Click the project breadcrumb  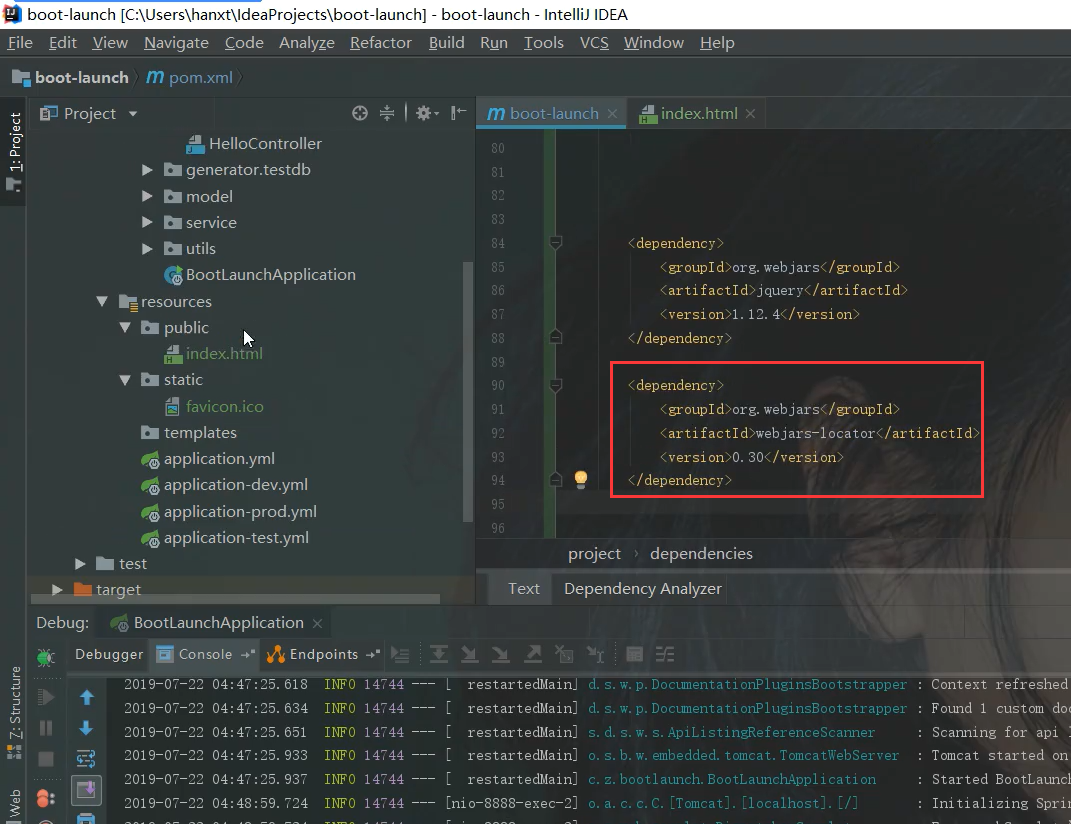coord(594,553)
